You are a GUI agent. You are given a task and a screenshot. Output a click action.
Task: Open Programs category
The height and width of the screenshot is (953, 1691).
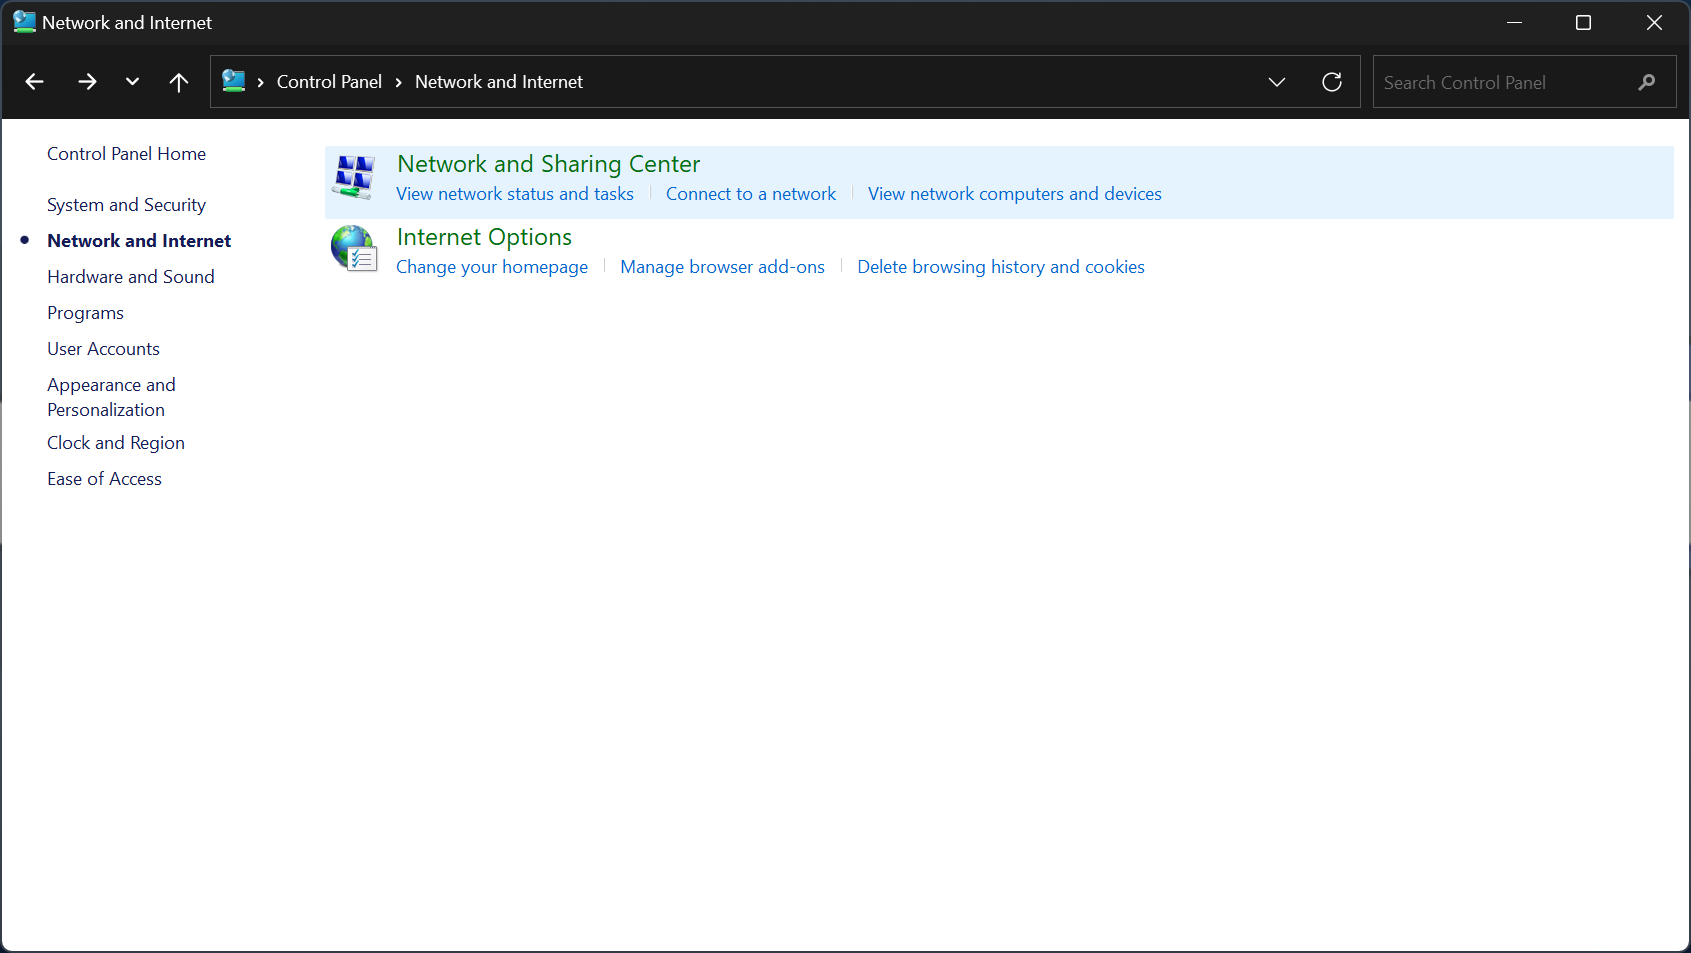(x=85, y=313)
